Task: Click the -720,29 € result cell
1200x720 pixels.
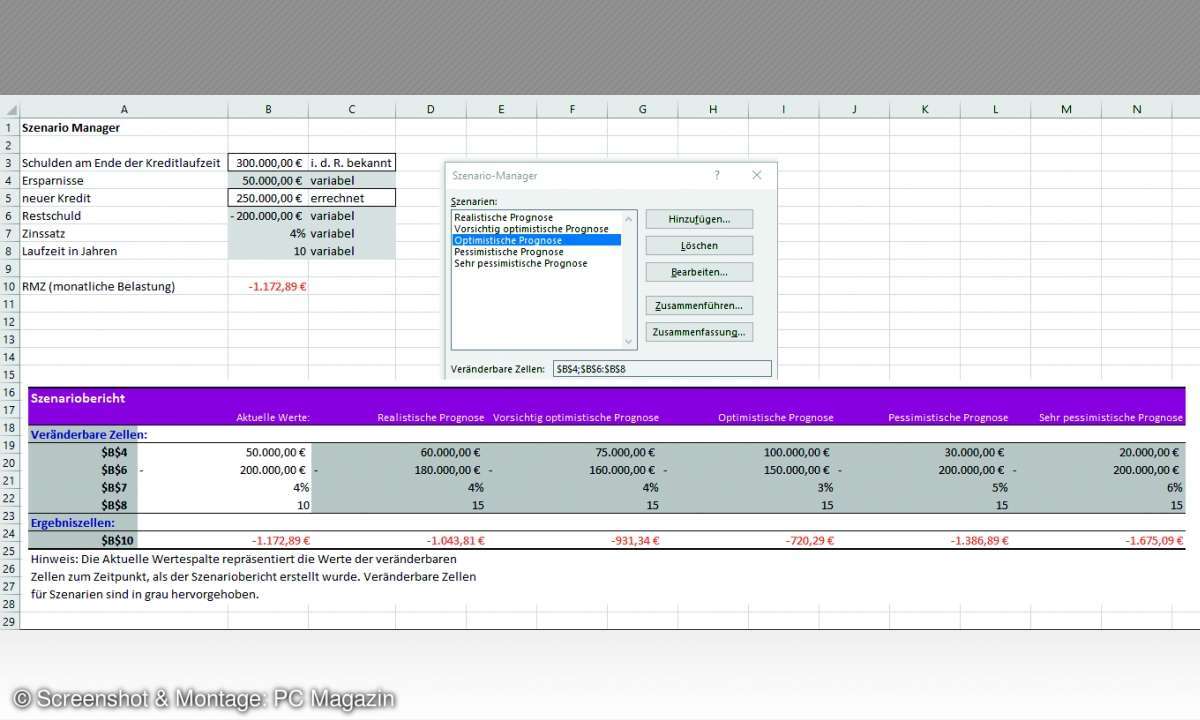Action: click(809, 540)
